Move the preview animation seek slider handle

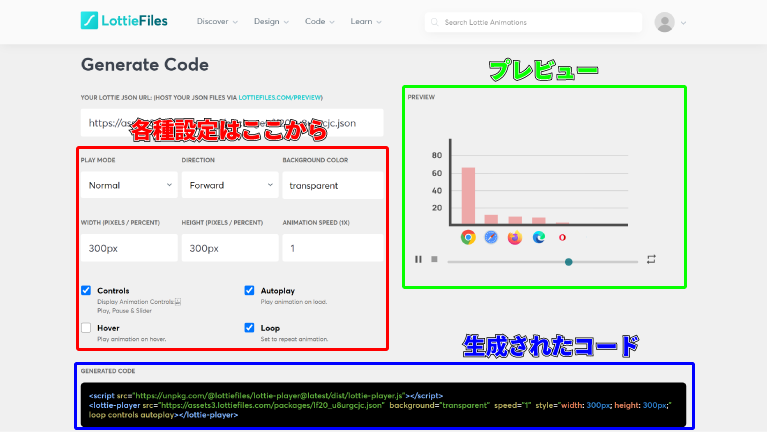(568, 262)
